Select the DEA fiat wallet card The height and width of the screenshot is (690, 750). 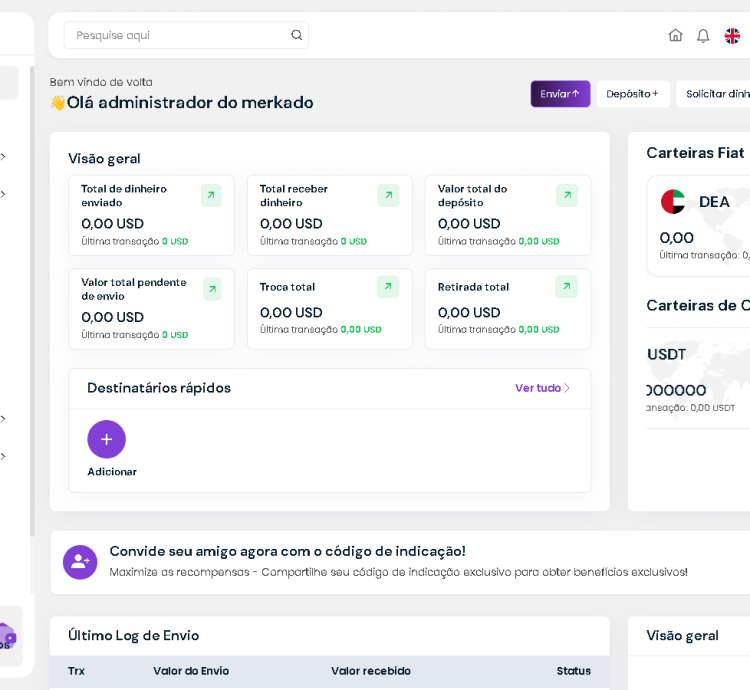point(700,225)
